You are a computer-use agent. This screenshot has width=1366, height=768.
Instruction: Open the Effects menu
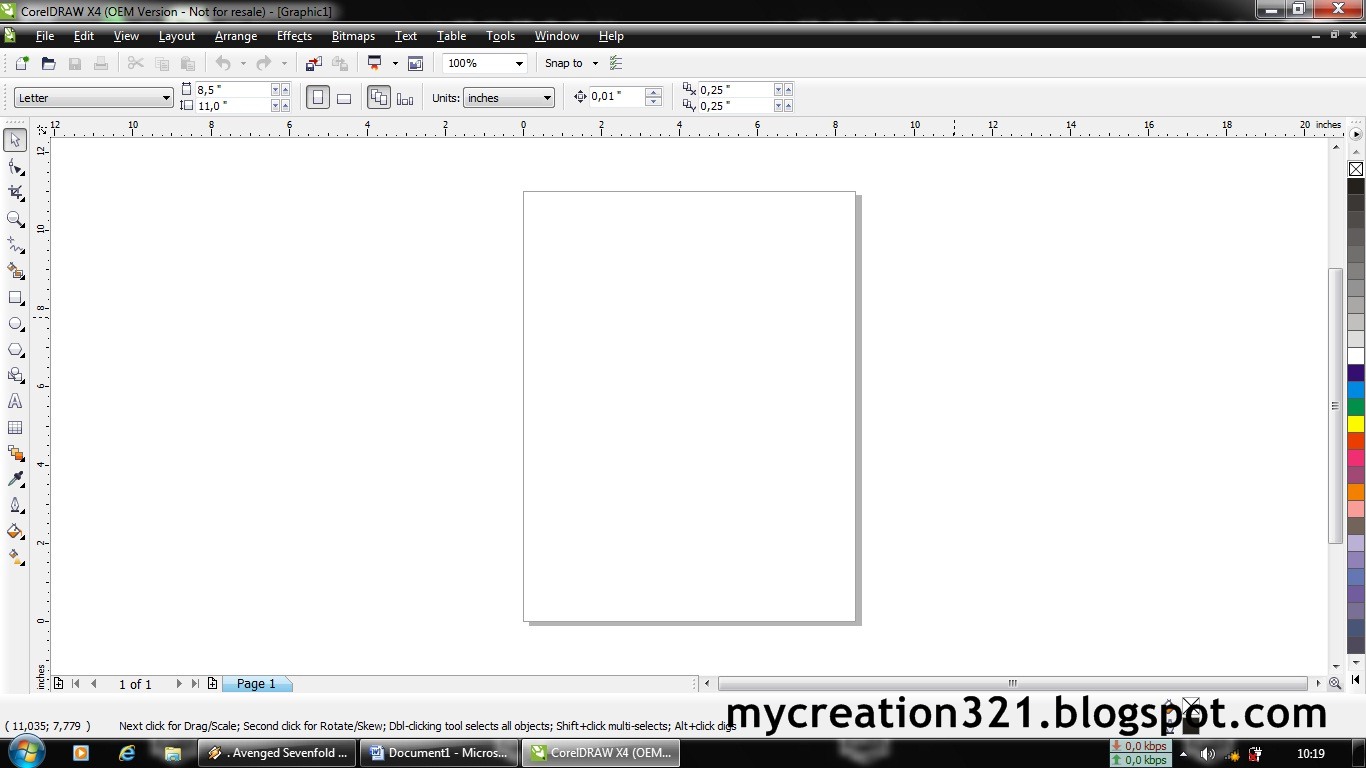tap(294, 36)
